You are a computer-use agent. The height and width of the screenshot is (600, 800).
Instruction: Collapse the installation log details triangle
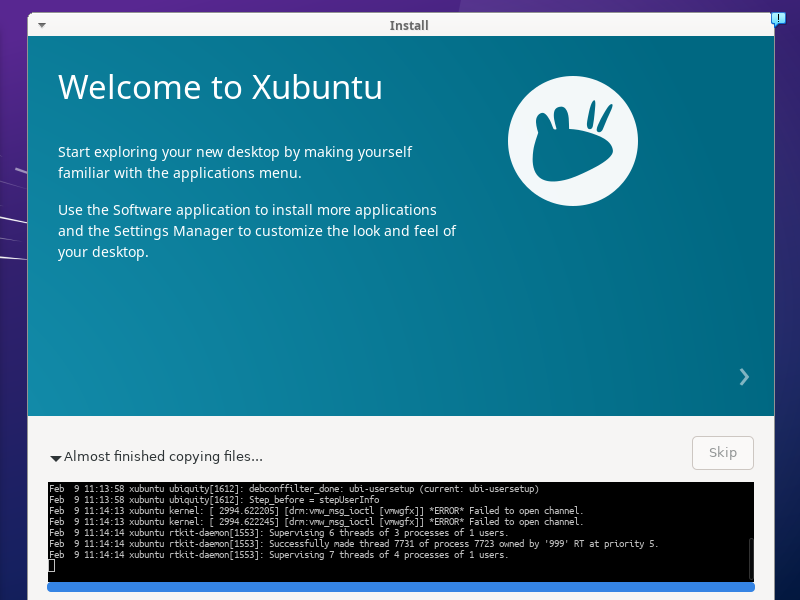click(x=56, y=458)
